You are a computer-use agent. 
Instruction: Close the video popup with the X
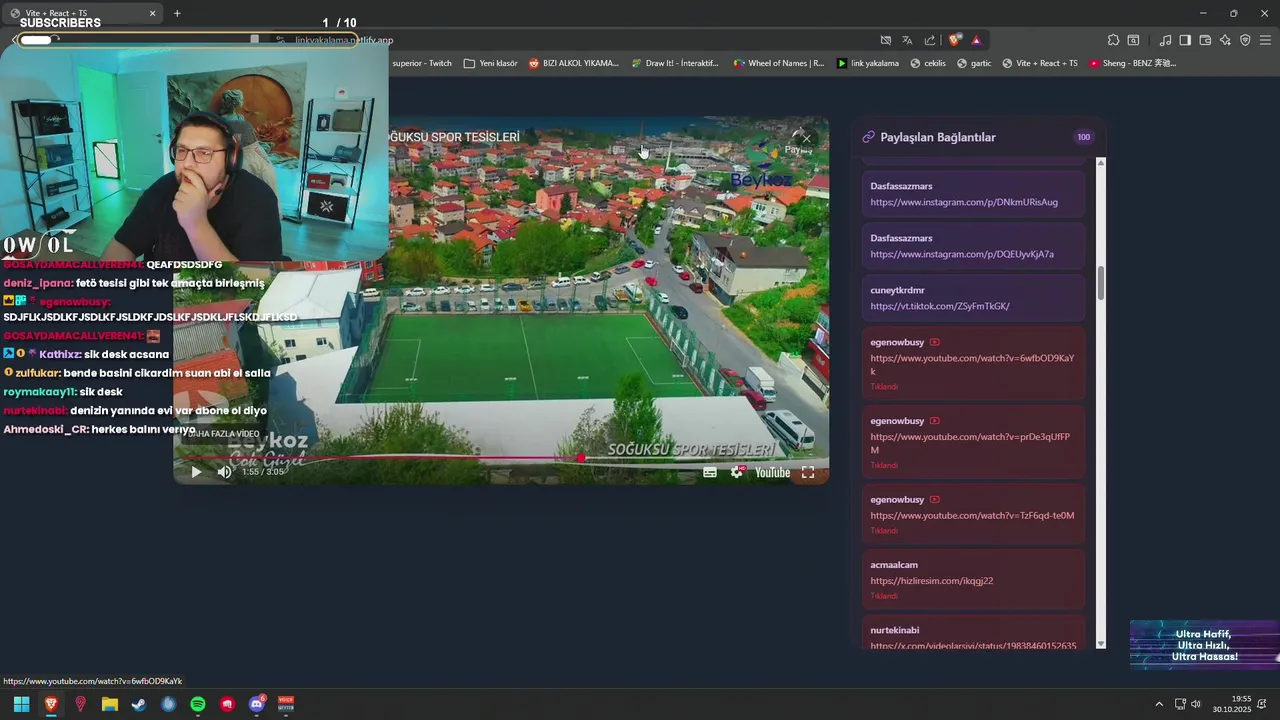click(x=806, y=138)
